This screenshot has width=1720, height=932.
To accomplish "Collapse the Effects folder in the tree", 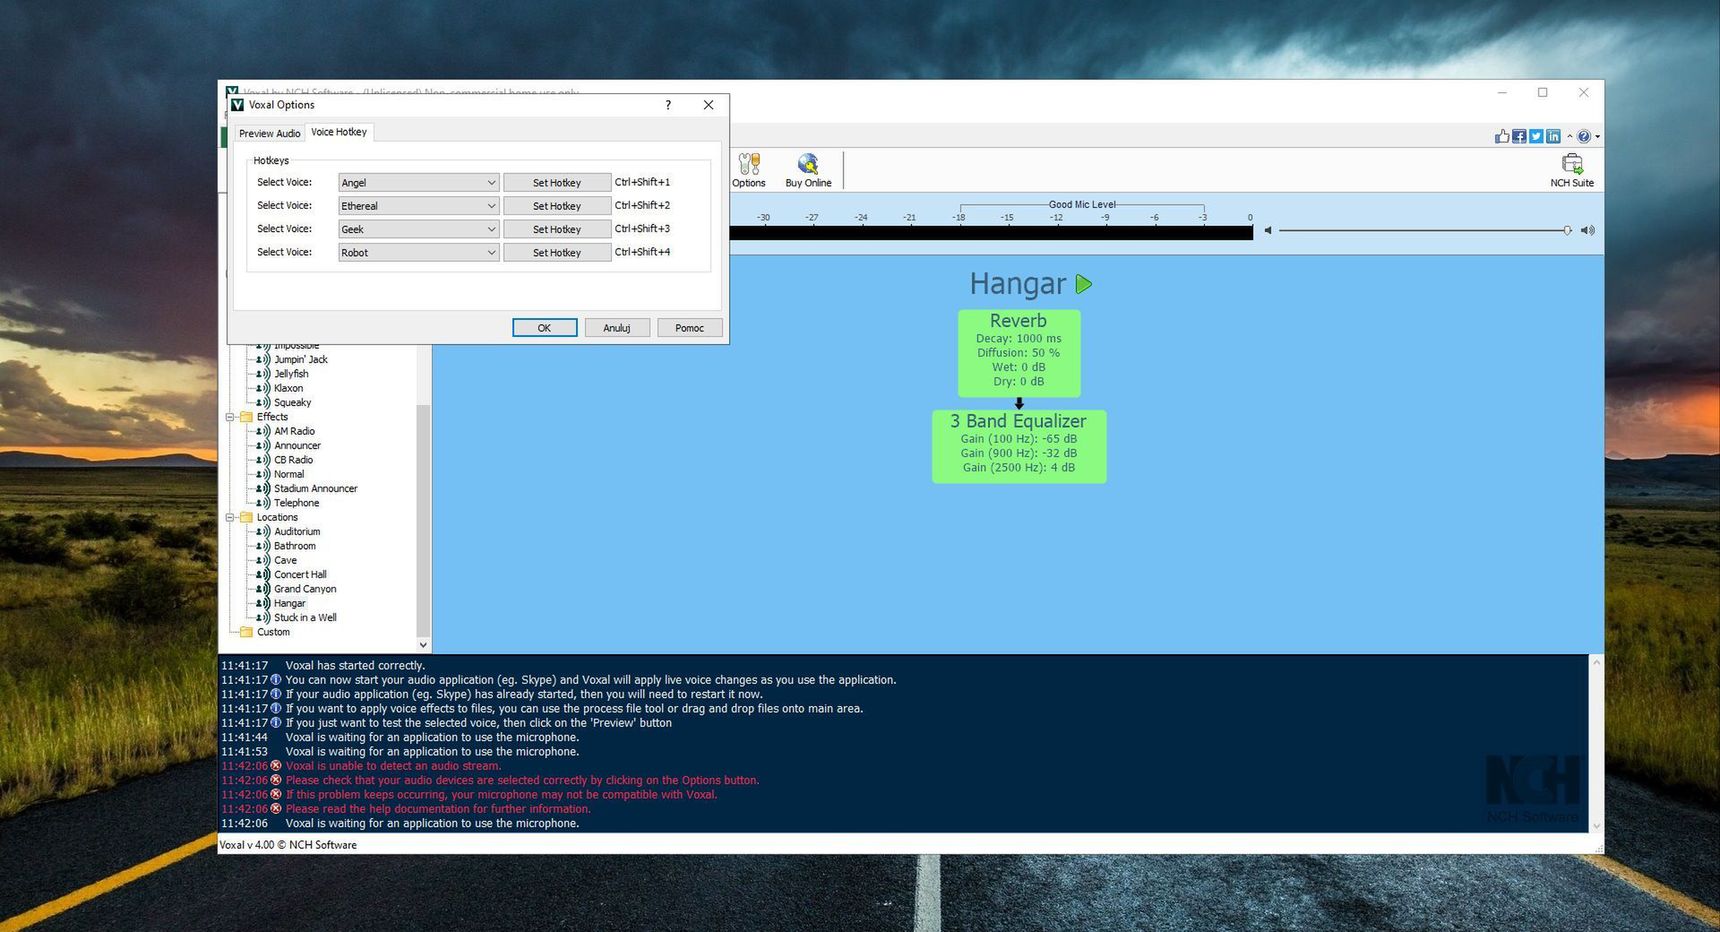I will click(230, 417).
